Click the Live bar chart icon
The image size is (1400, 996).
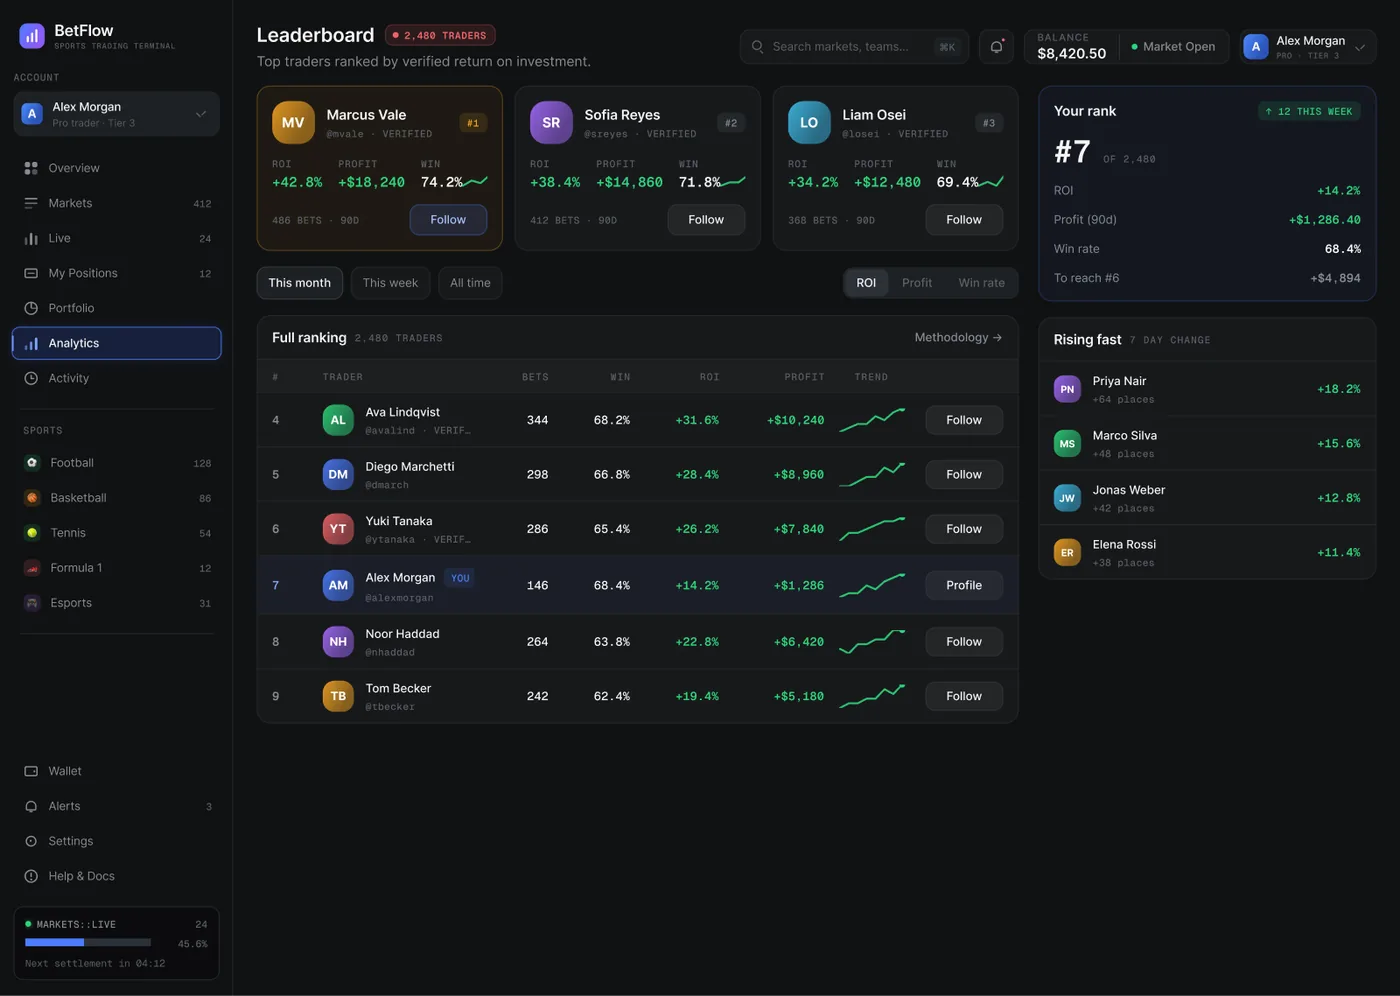tap(31, 238)
